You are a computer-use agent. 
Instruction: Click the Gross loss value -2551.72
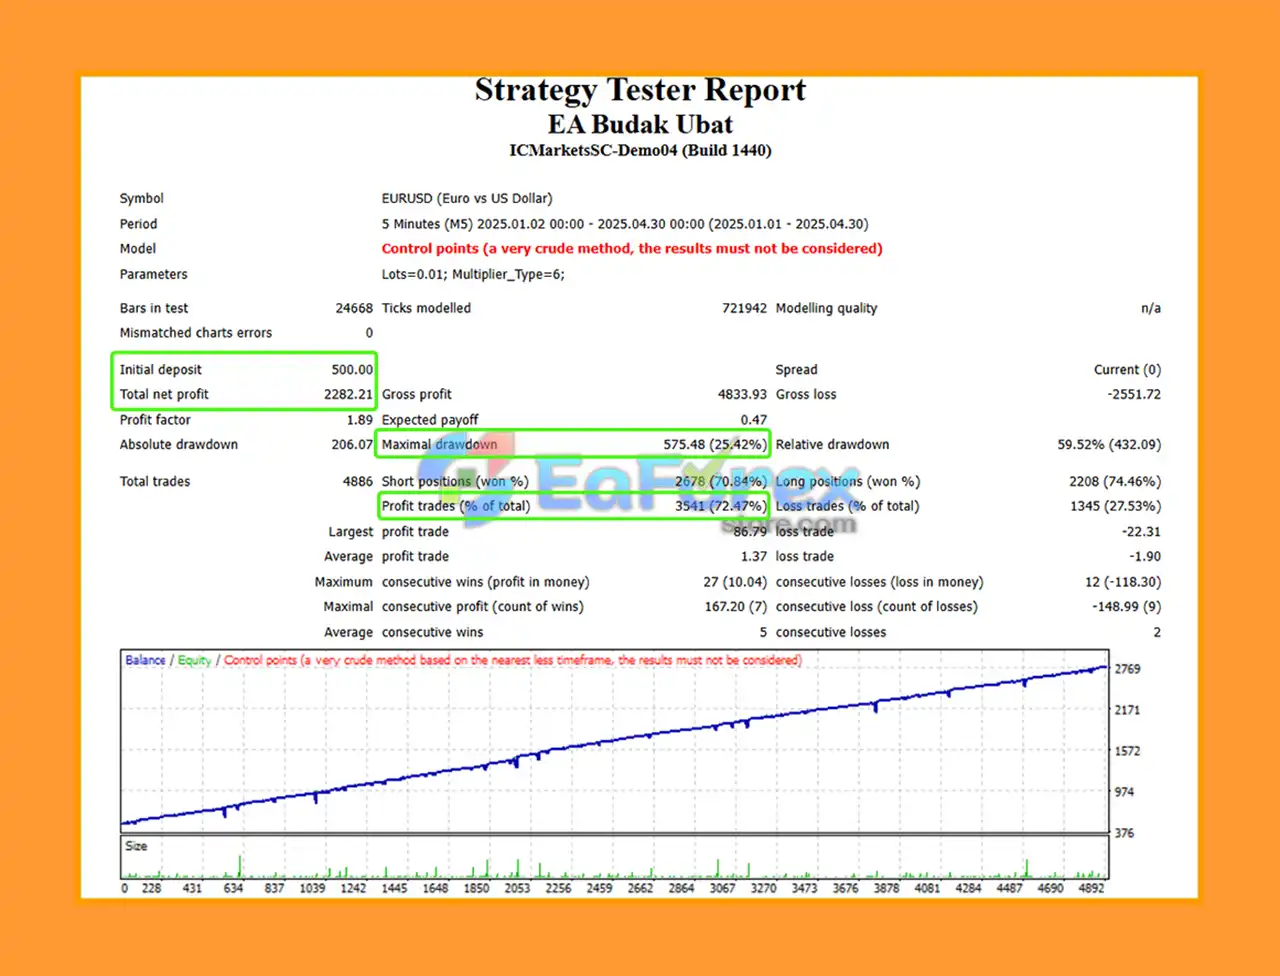tap(1134, 394)
